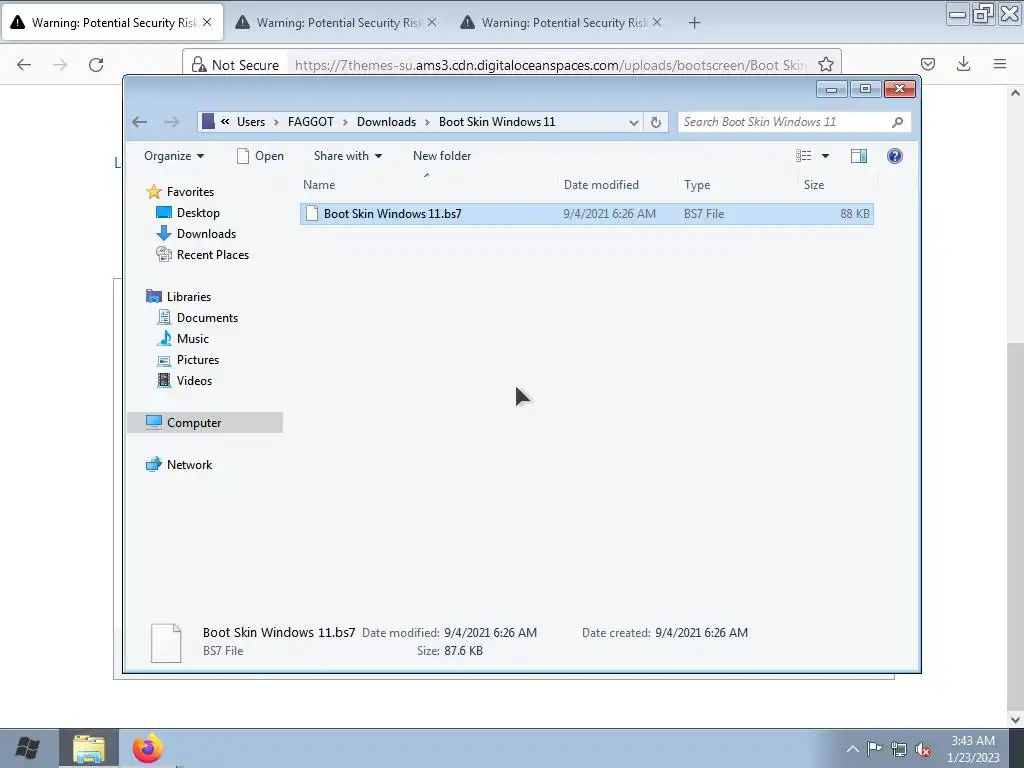
Task: Refresh the Boot Skin Windows 11 folder
Action: tap(656, 122)
